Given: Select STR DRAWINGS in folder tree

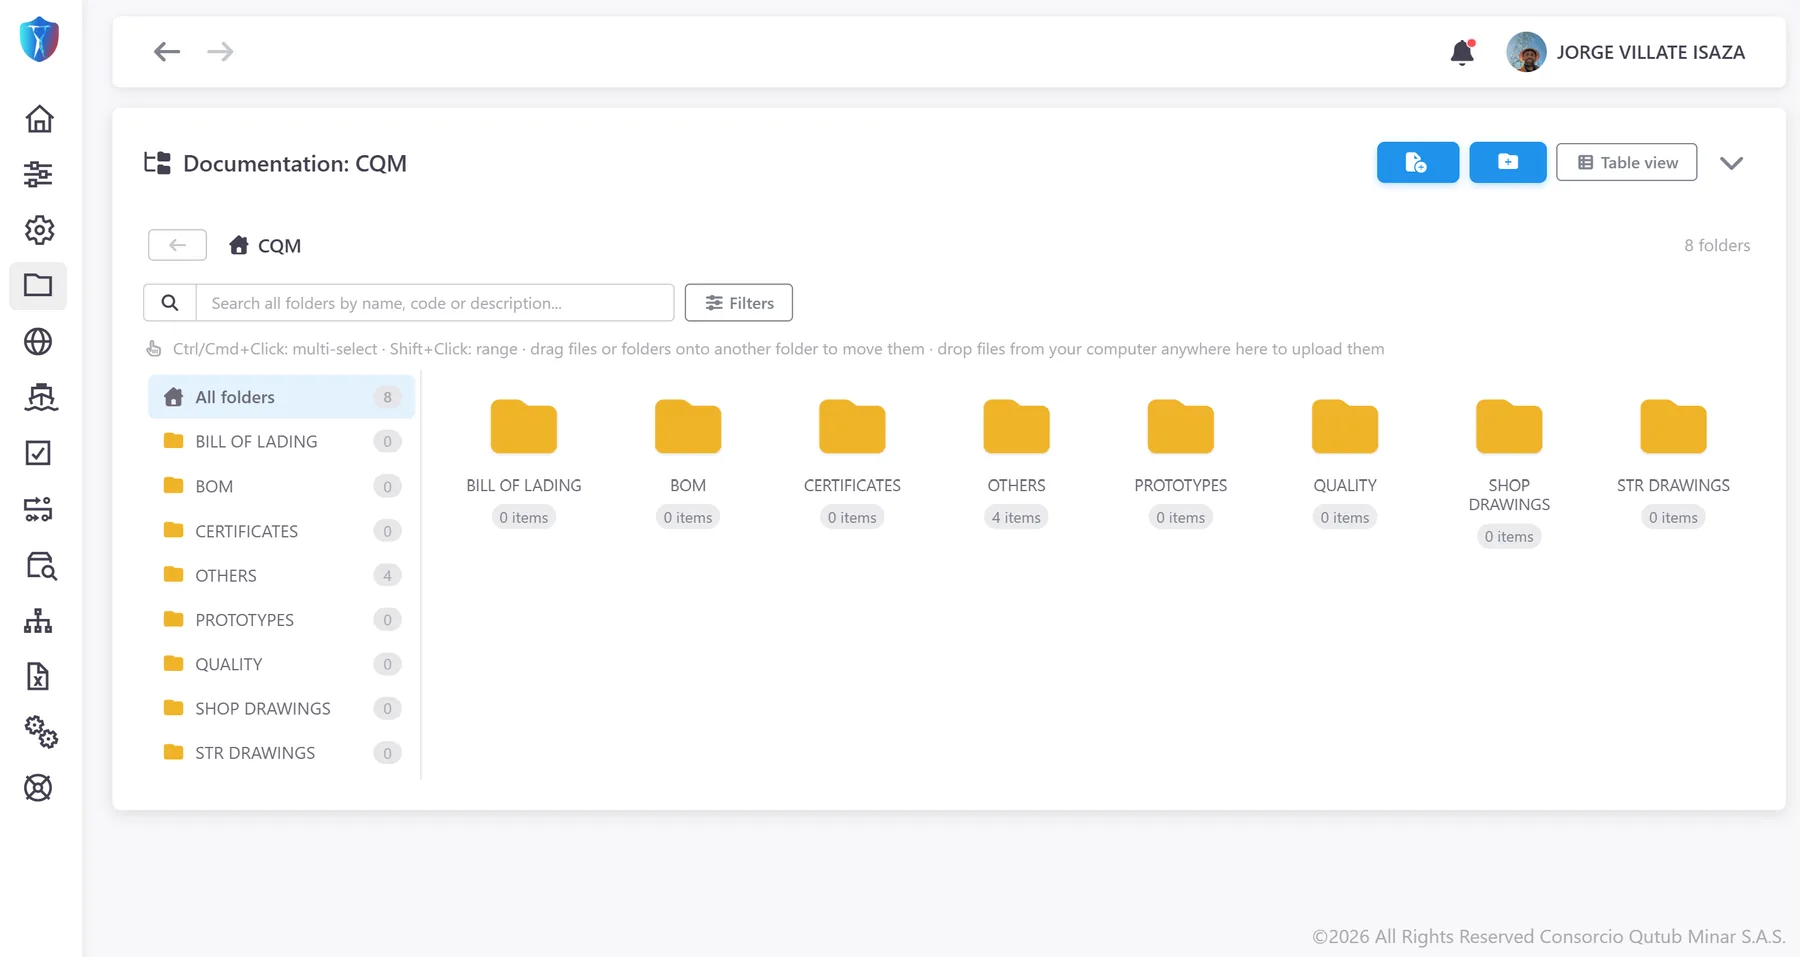Looking at the screenshot, I should pyautogui.click(x=281, y=753).
